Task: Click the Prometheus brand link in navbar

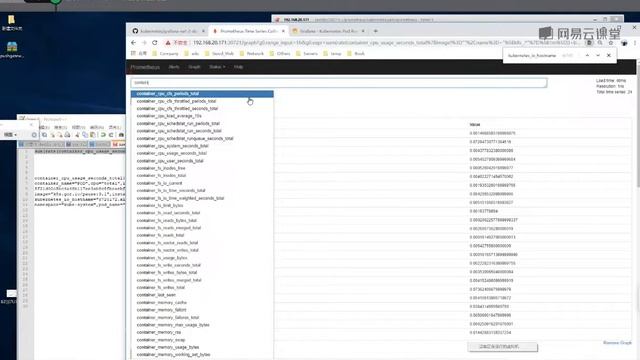Action: pos(145,67)
